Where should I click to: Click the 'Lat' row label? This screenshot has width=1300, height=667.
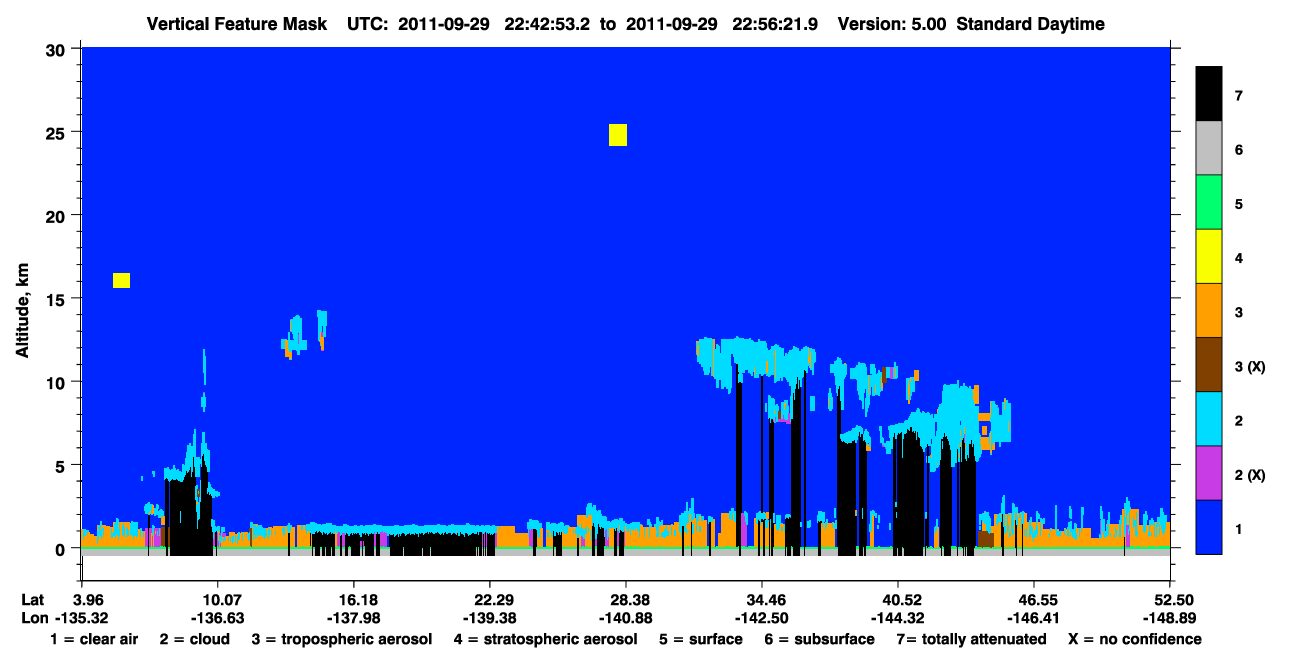tap(33, 599)
